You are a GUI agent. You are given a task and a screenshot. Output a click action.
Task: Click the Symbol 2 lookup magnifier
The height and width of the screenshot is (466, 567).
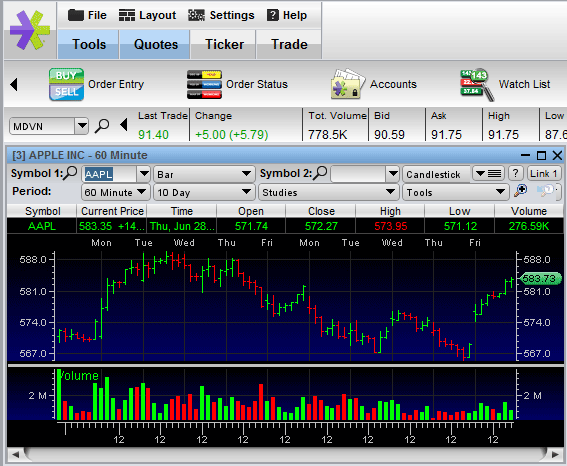click(320, 173)
